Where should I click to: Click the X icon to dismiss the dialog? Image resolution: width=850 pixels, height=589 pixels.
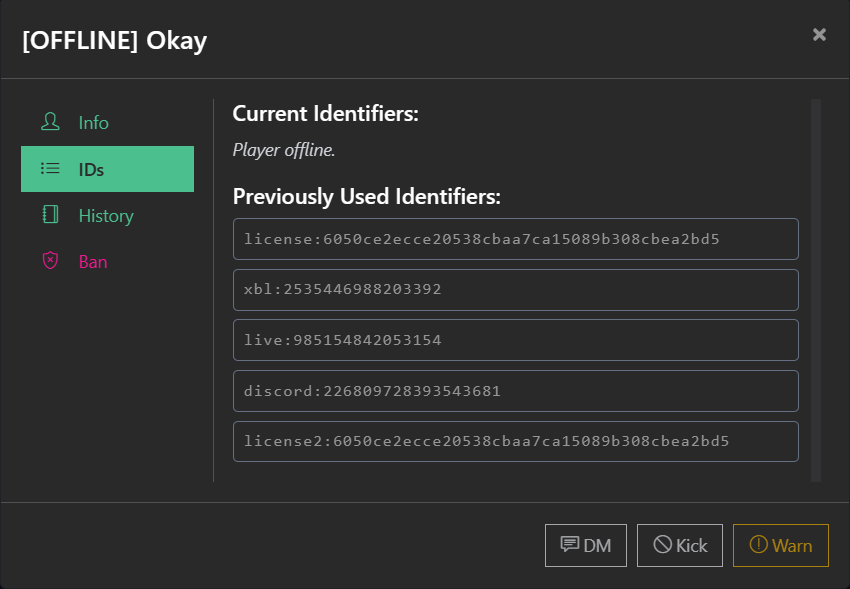click(x=819, y=34)
